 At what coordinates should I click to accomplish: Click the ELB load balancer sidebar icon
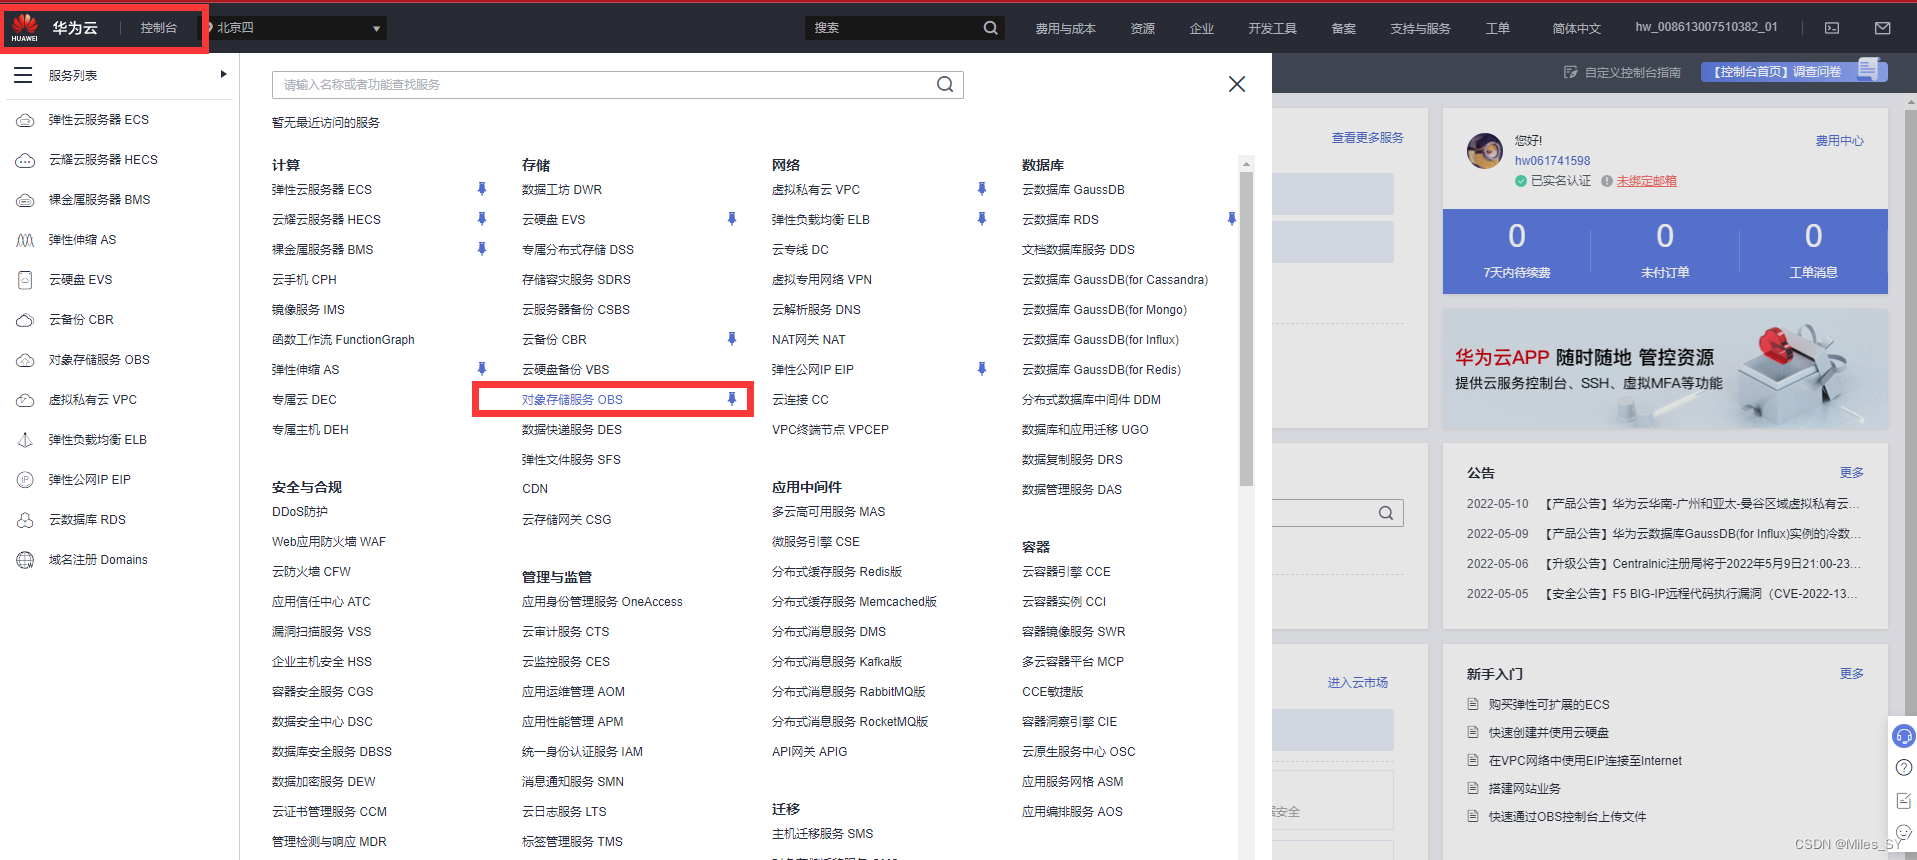click(25, 440)
